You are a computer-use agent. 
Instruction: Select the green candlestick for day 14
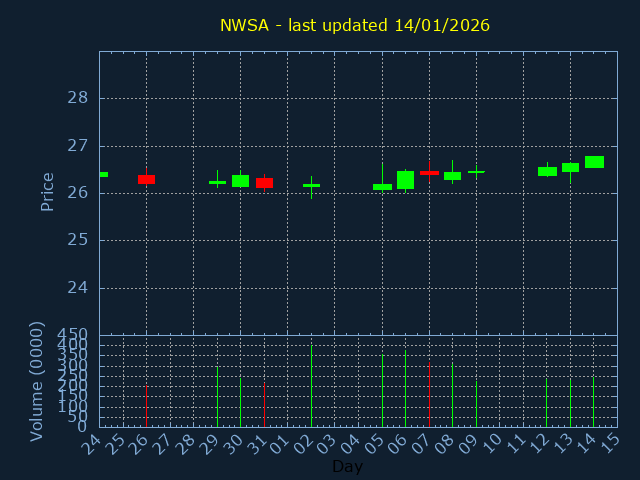coord(594,162)
